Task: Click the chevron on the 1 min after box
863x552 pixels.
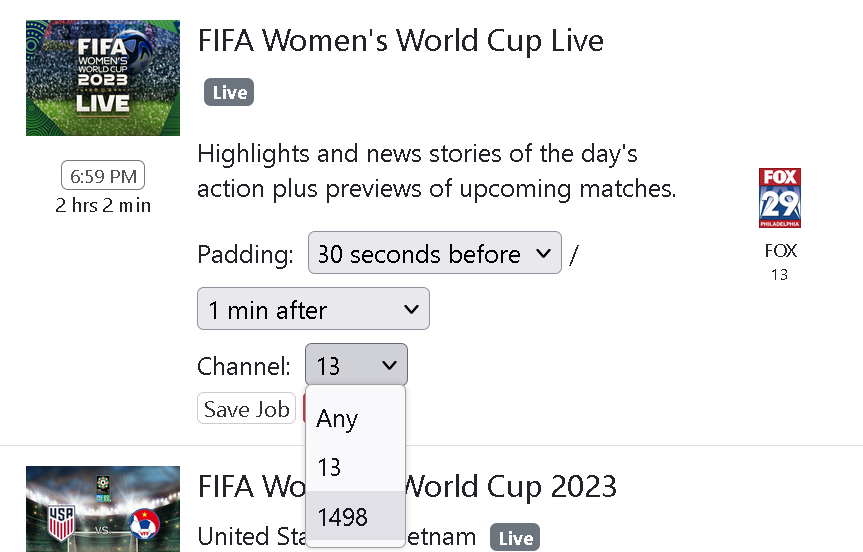Action: (x=411, y=309)
